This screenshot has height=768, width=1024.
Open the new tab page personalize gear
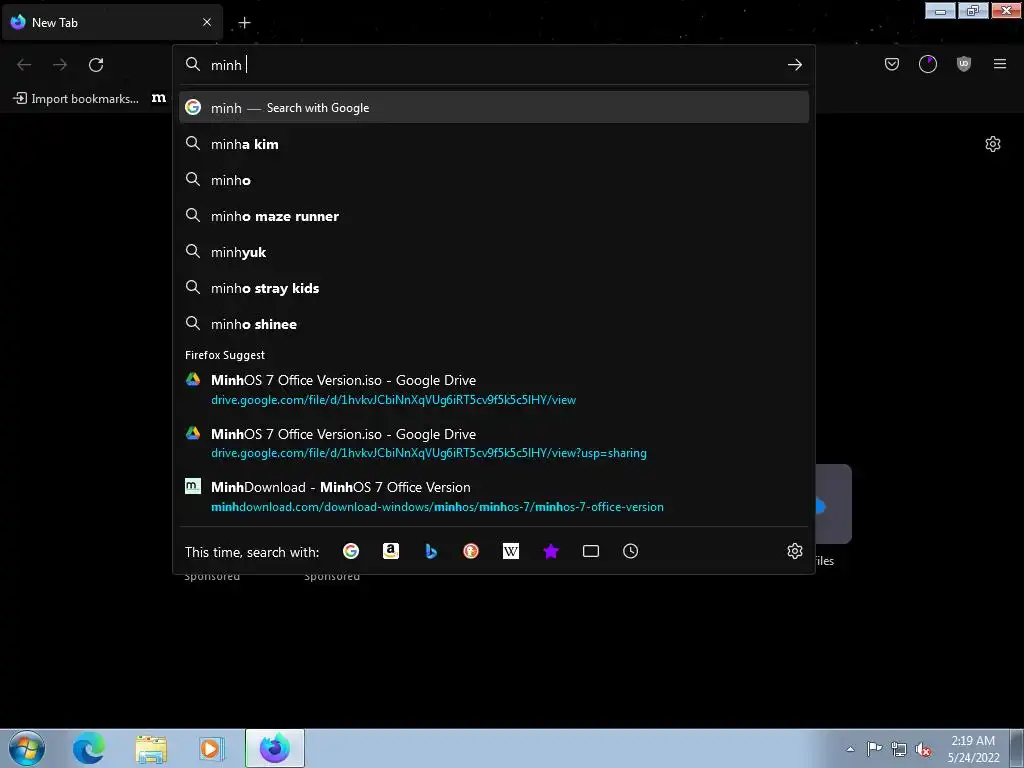pyautogui.click(x=993, y=144)
